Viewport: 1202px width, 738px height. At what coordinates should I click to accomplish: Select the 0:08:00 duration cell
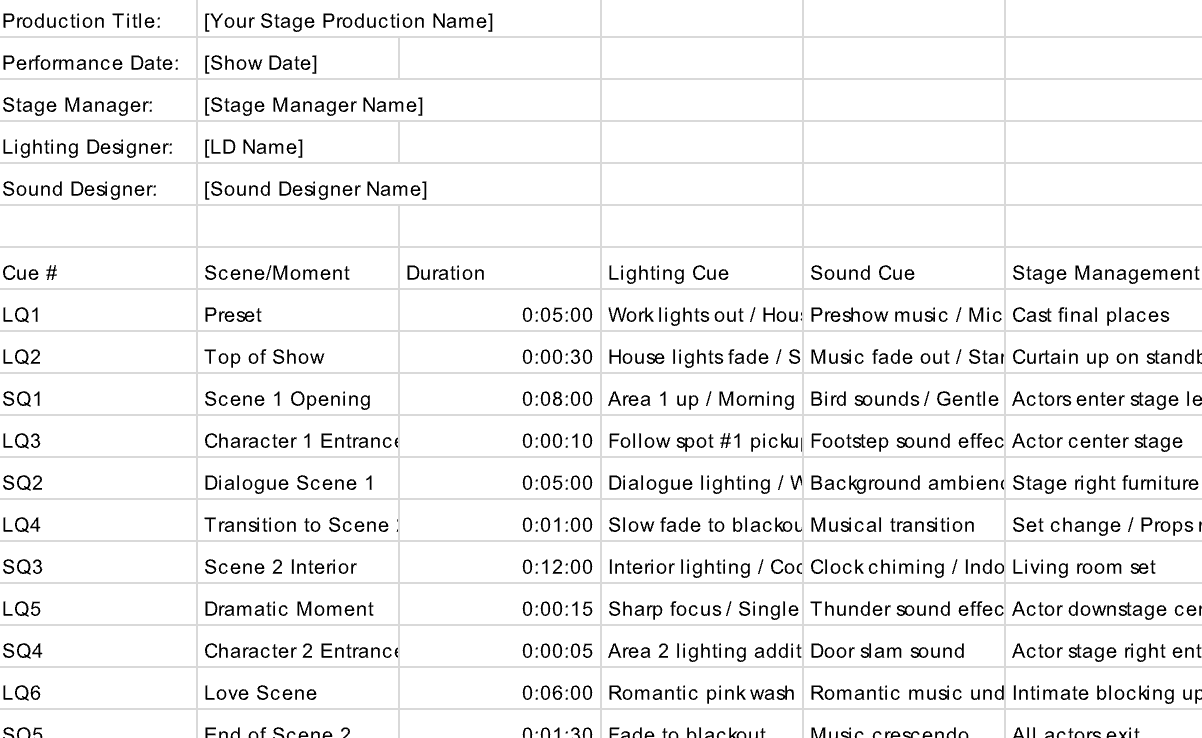coord(500,399)
